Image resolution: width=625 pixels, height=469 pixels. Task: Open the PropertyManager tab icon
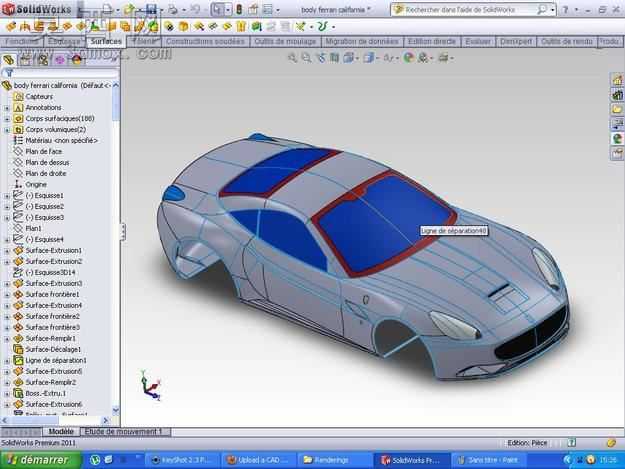pyautogui.click(x=26, y=60)
